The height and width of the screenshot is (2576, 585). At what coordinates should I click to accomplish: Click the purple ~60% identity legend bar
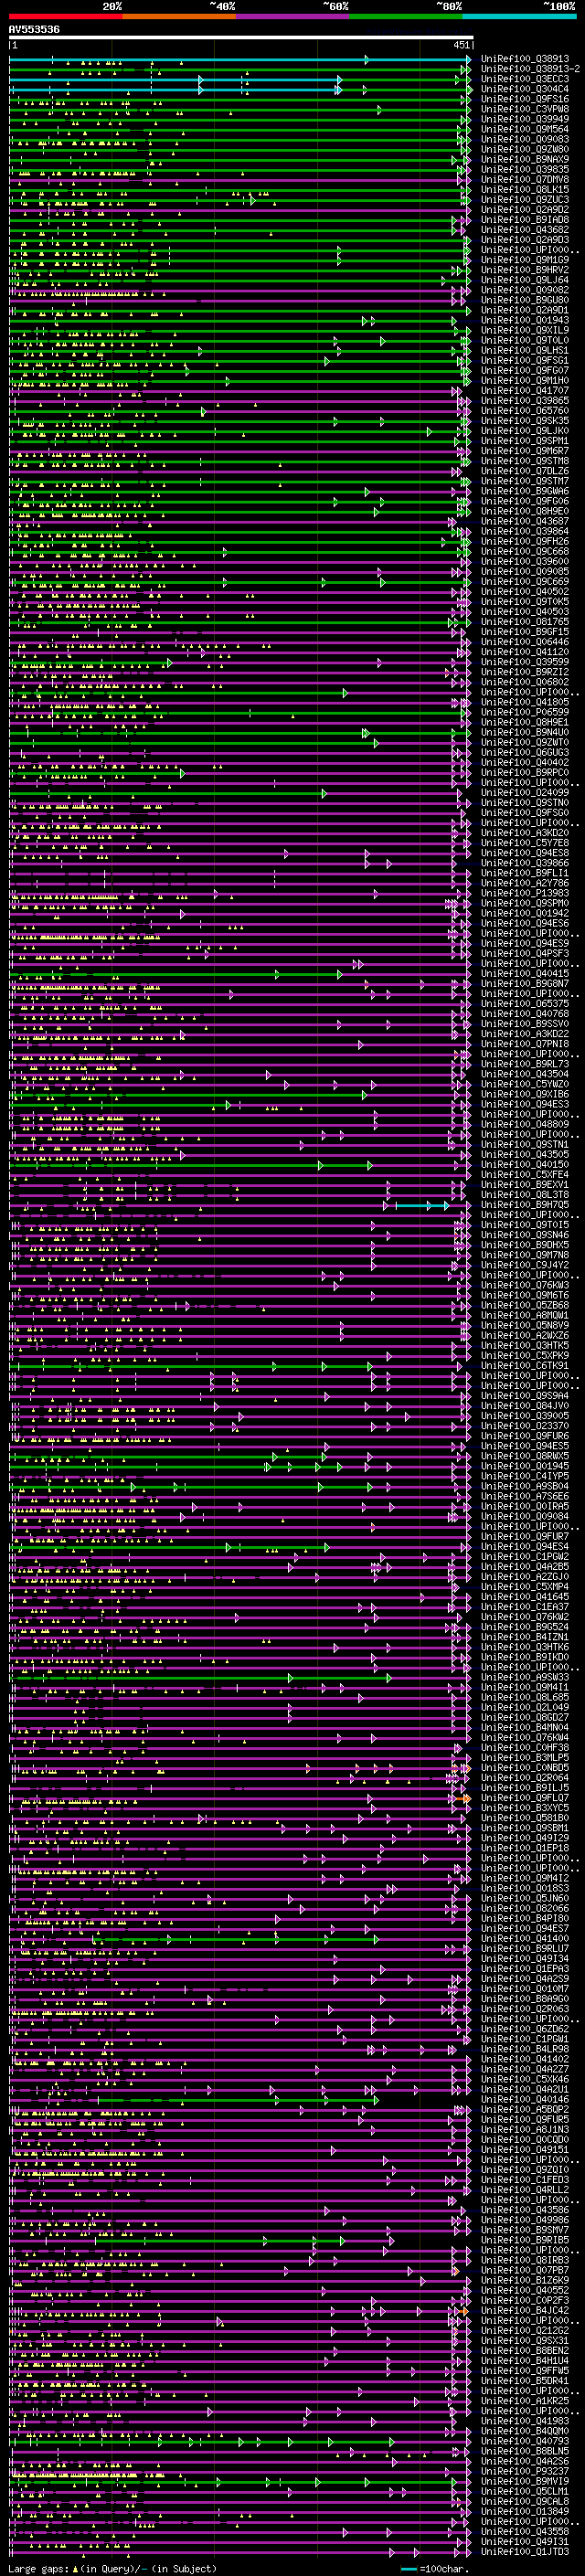click(293, 16)
